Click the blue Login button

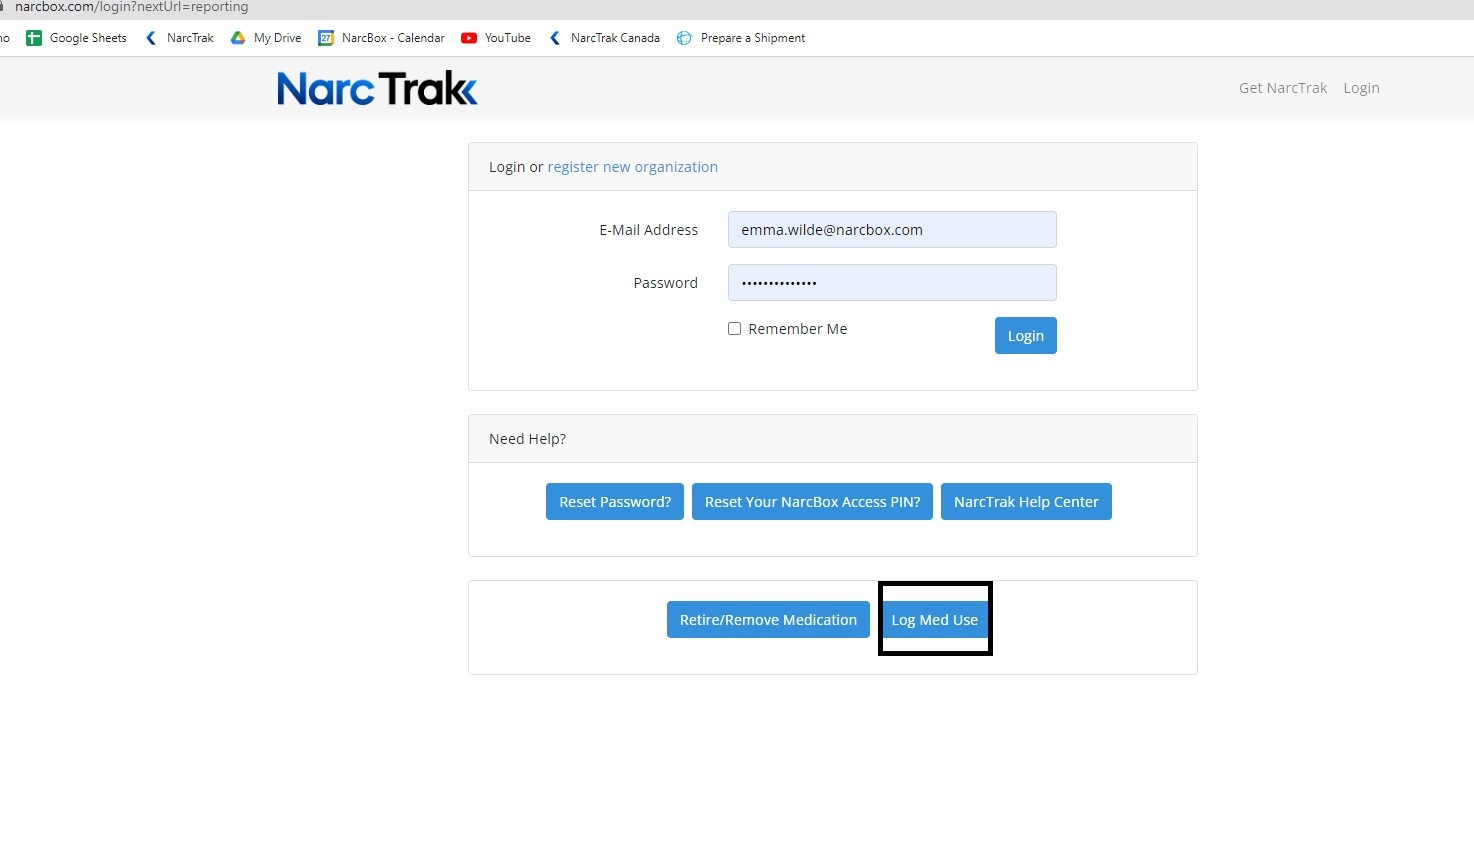point(1025,336)
